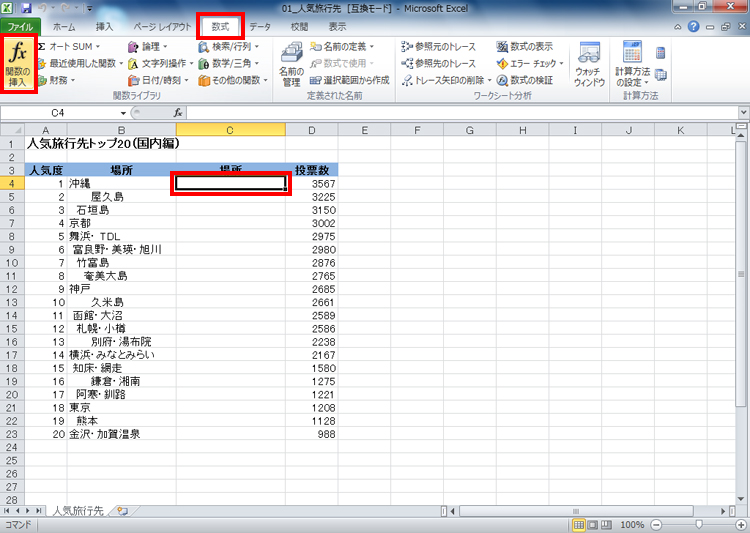Switch to Page Layout view in status bar

(x=593, y=525)
